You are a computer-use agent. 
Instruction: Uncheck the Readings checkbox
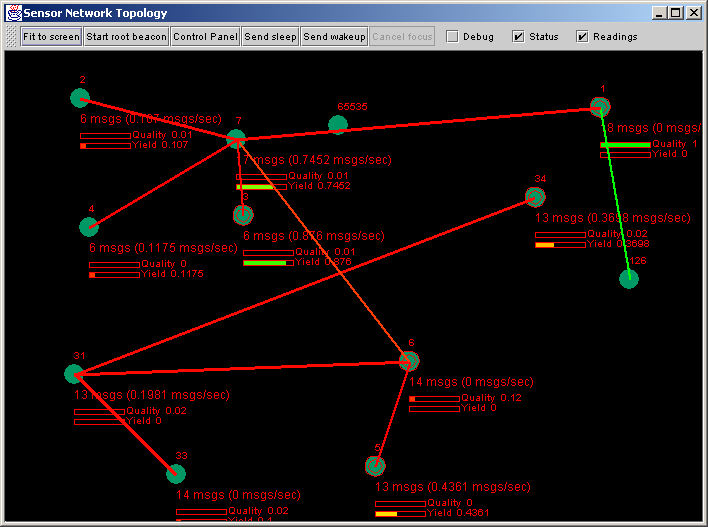[x=582, y=37]
